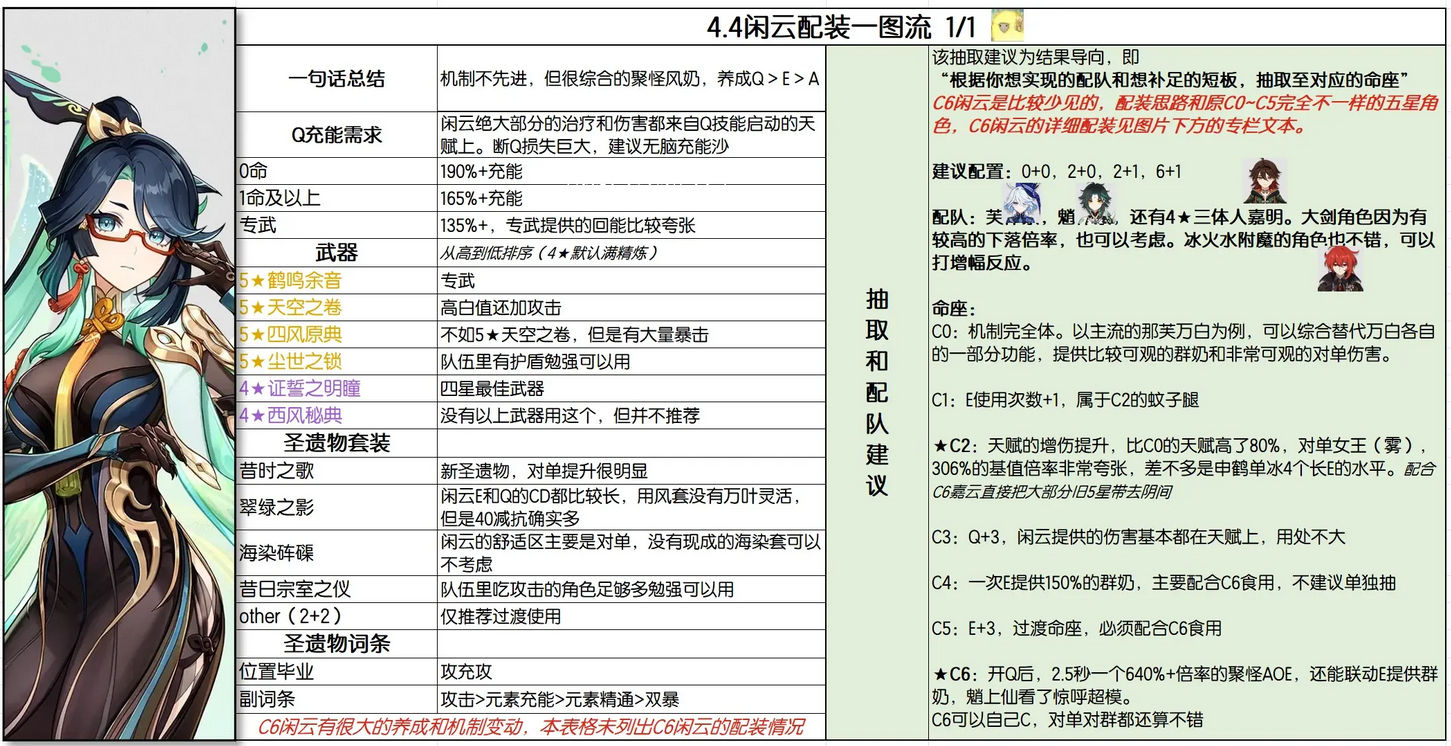The image size is (1451, 746).
Task: Select the Xiao character portrait
Action: click(1097, 204)
